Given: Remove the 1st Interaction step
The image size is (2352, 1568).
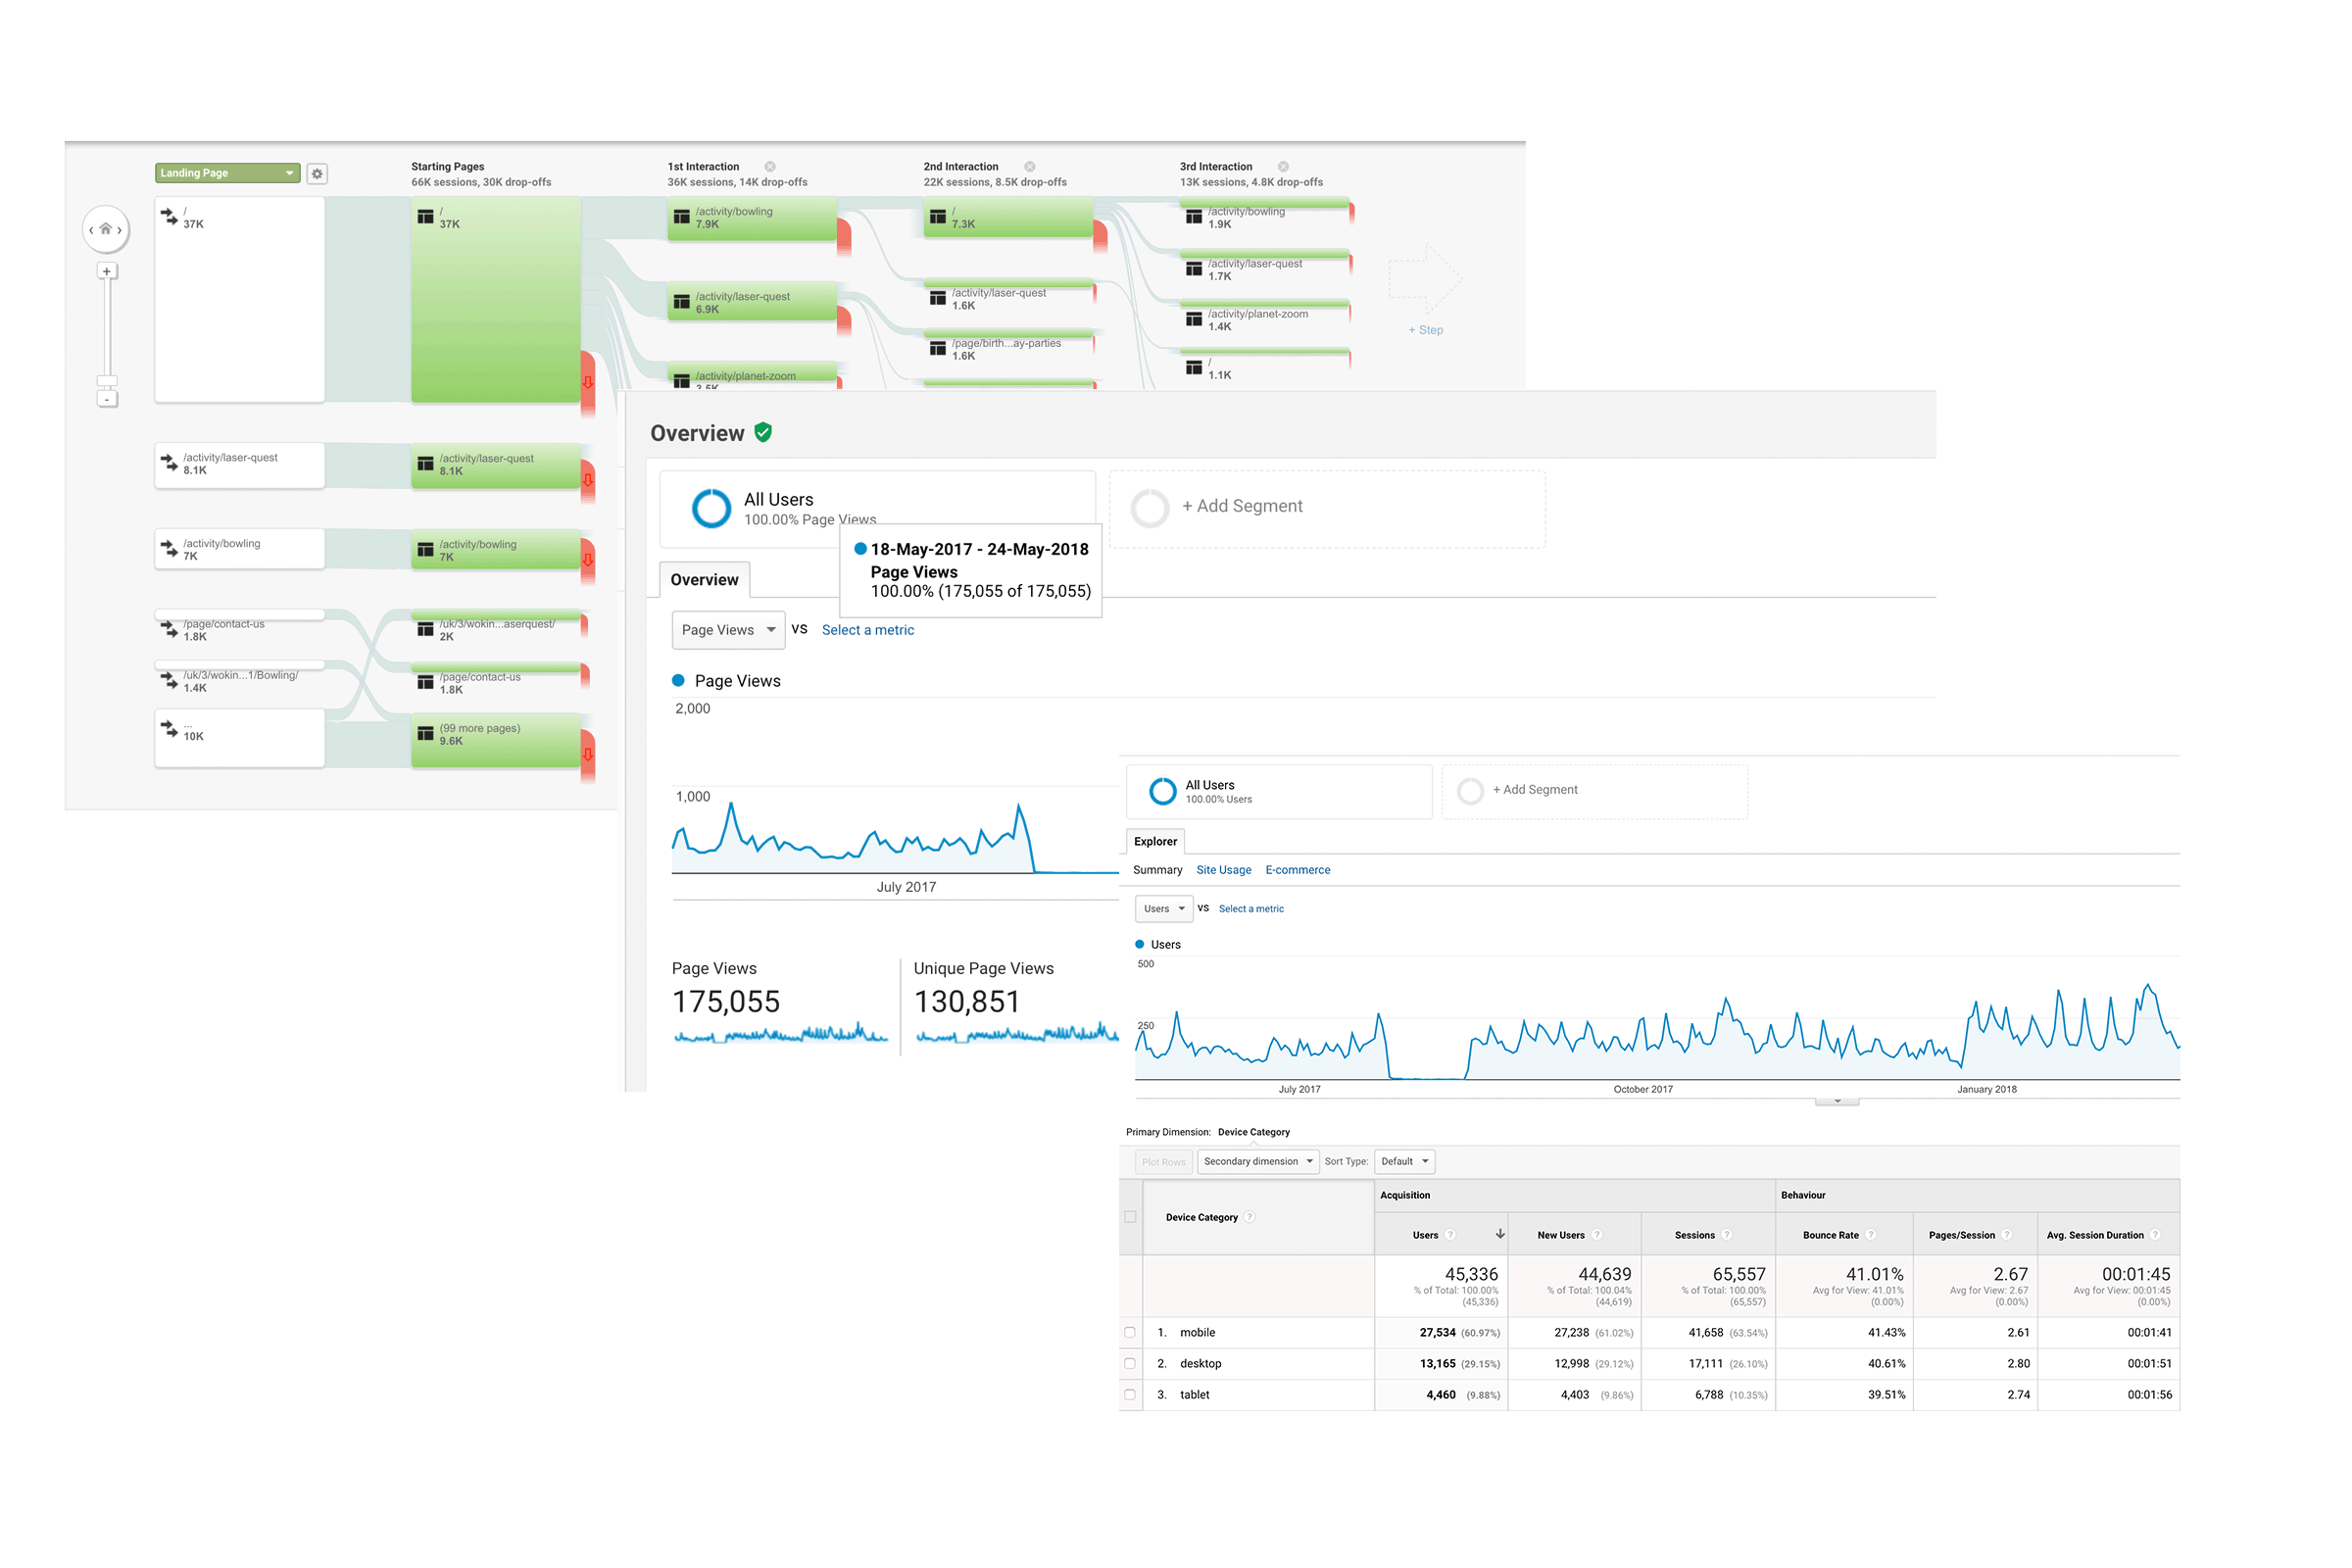Looking at the screenshot, I should pyautogui.click(x=770, y=167).
